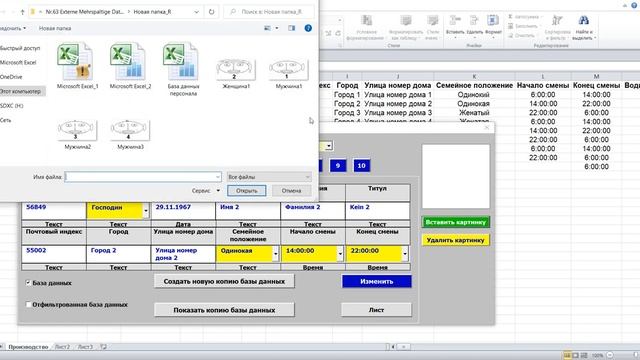This screenshot has height=360, width=640.
Task: Open Условное форматирование in Excel ribbon
Action: click(367, 28)
